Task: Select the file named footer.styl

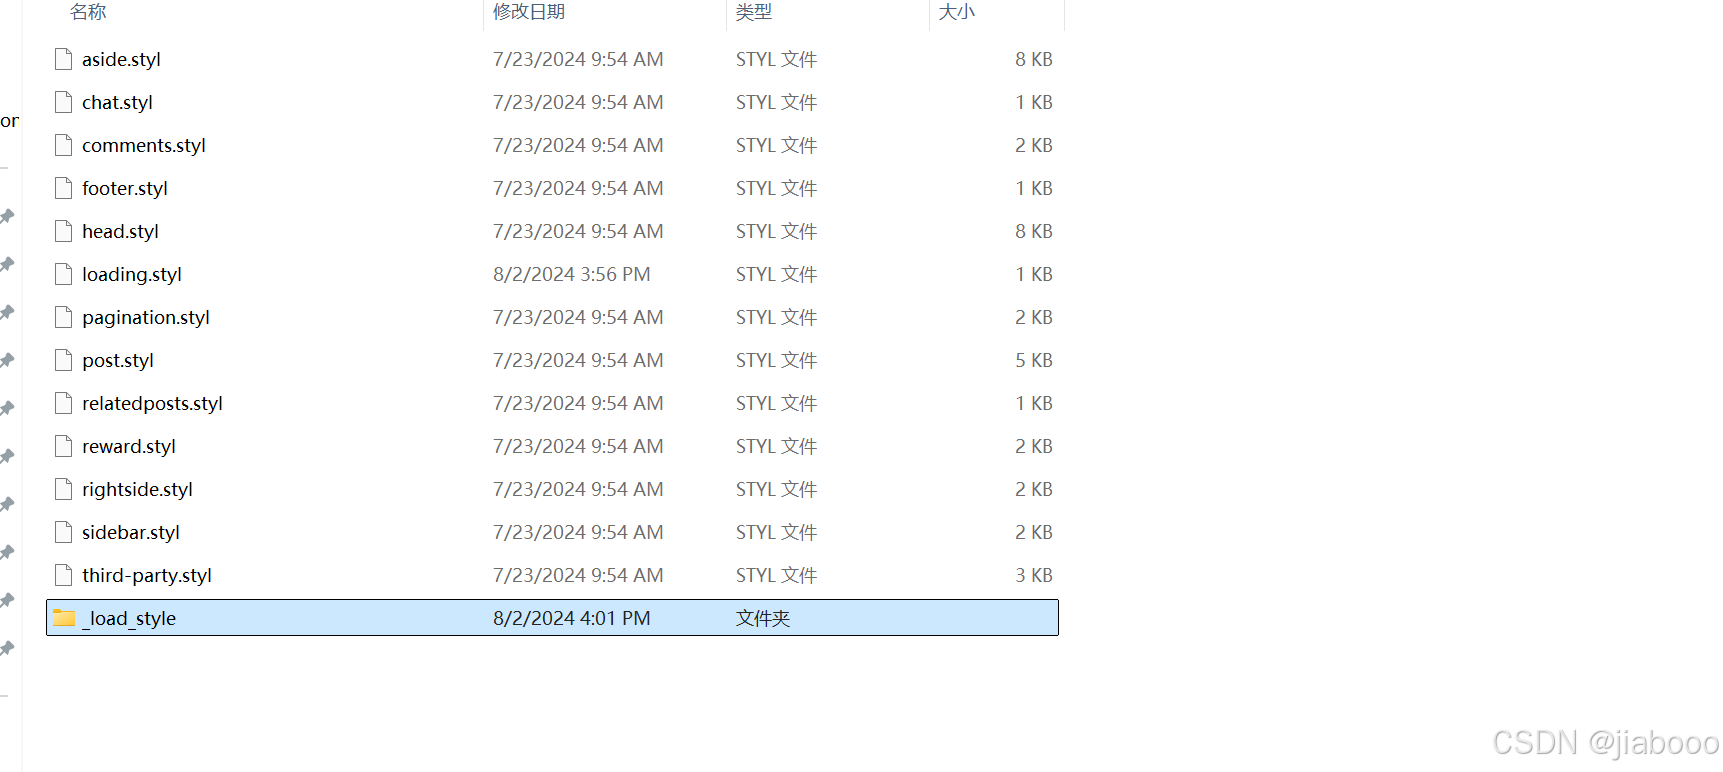Action: pos(125,189)
